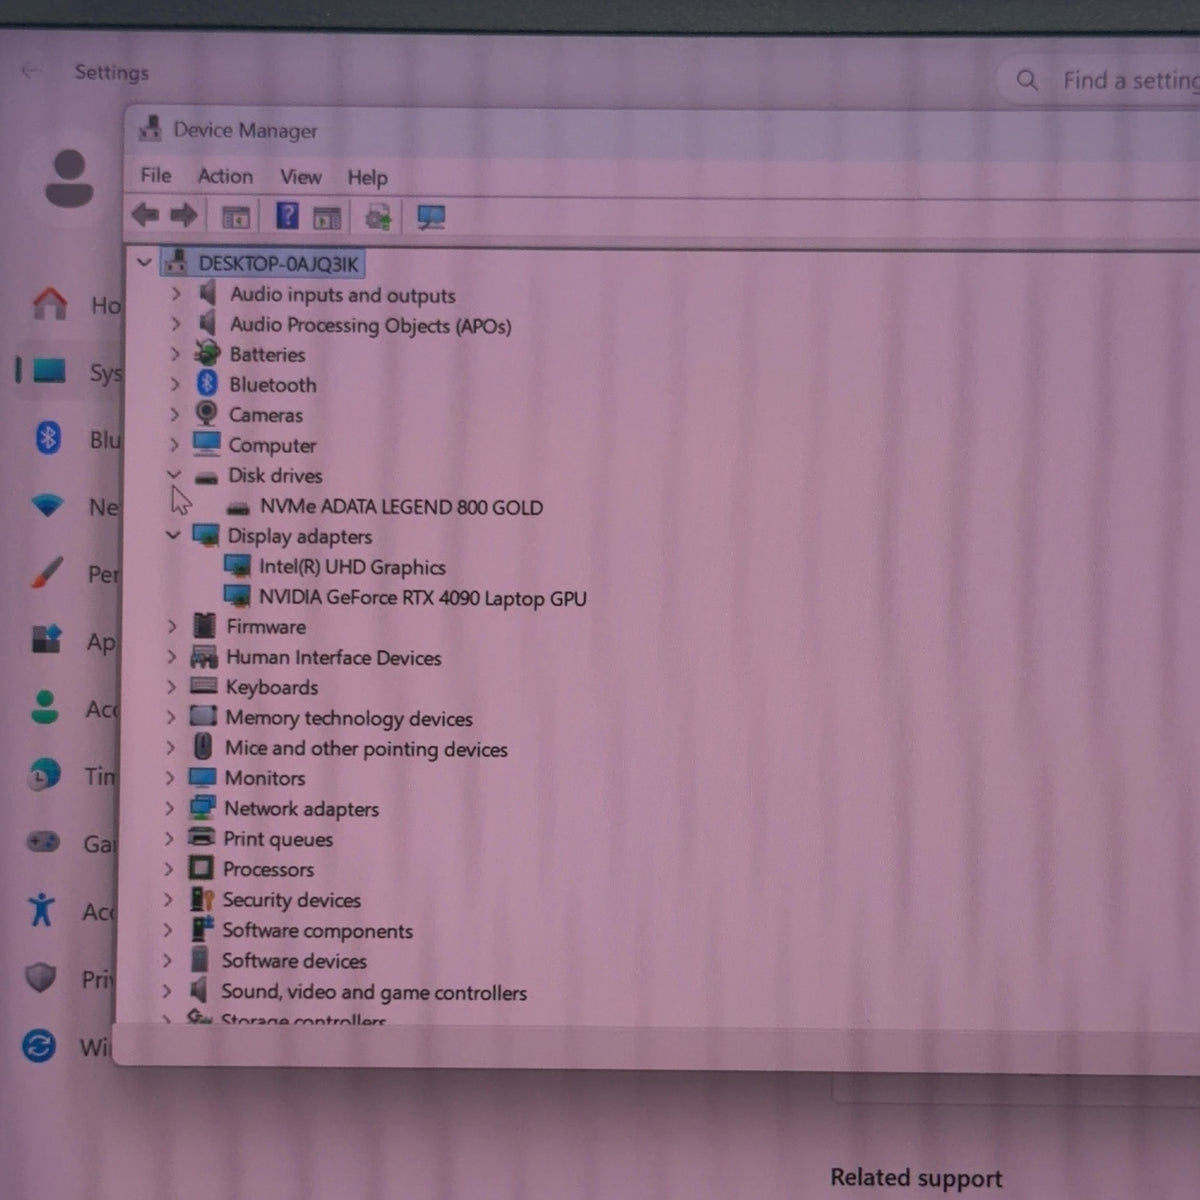1200x1200 pixels.
Task: Open System via its monitor icon in Settings
Action: click(x=49, y=372)
